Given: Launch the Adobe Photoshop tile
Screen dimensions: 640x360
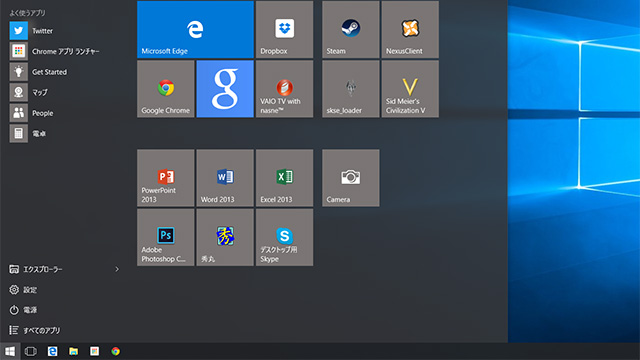Looking at the screenshot, I should (166, 238).
